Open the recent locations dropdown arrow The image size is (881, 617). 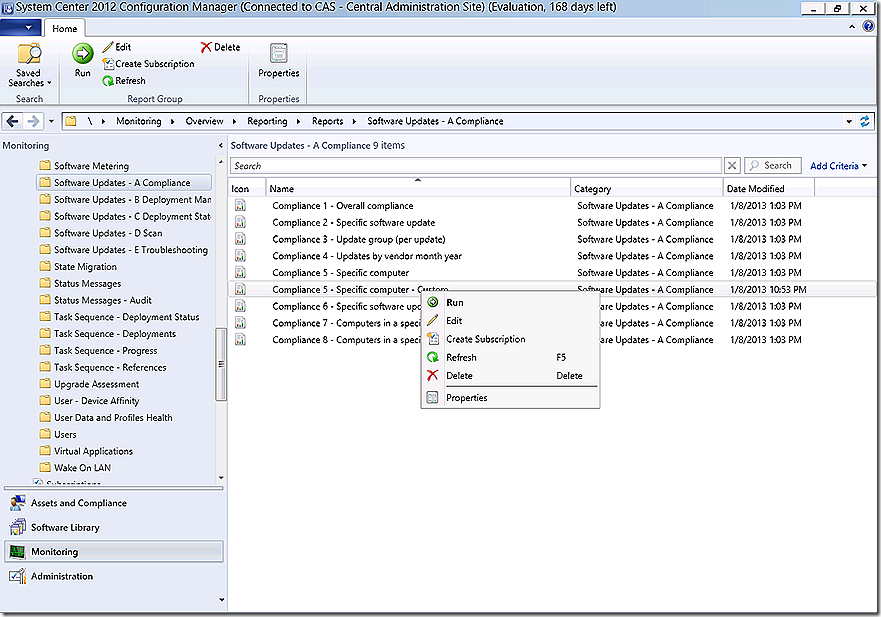[x=51, y=121]
